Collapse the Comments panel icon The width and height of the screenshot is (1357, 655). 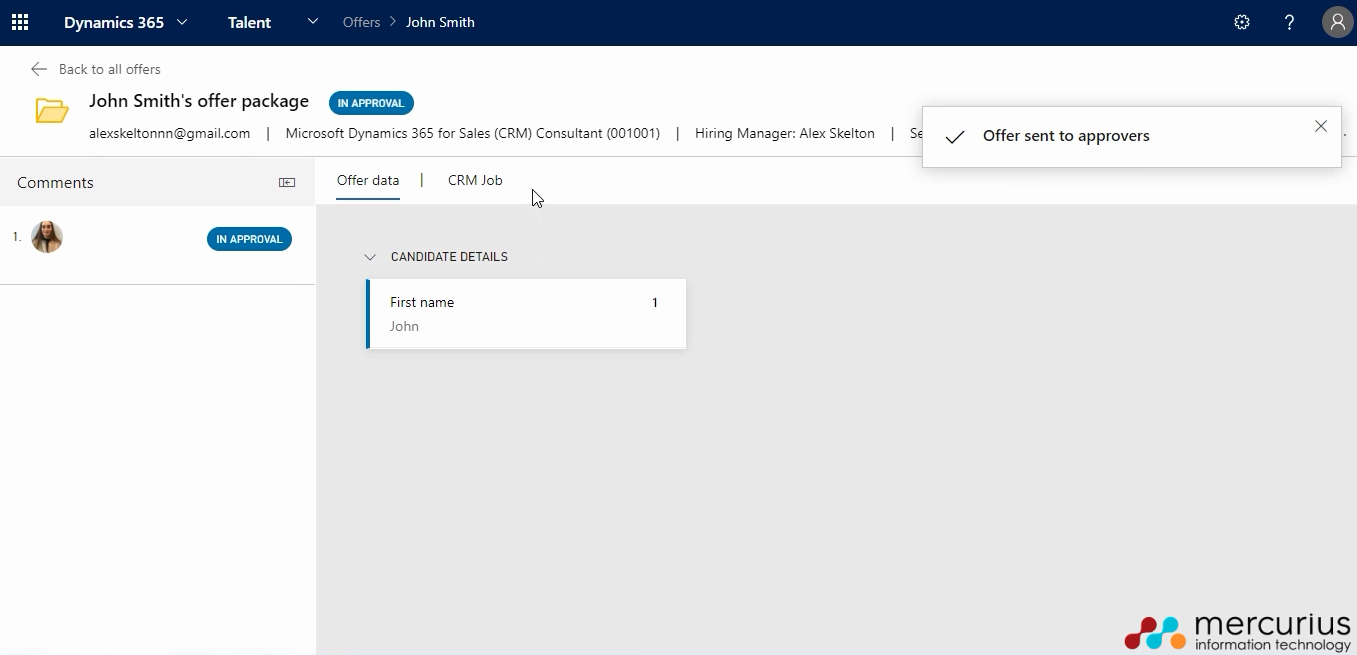point(287,182)
